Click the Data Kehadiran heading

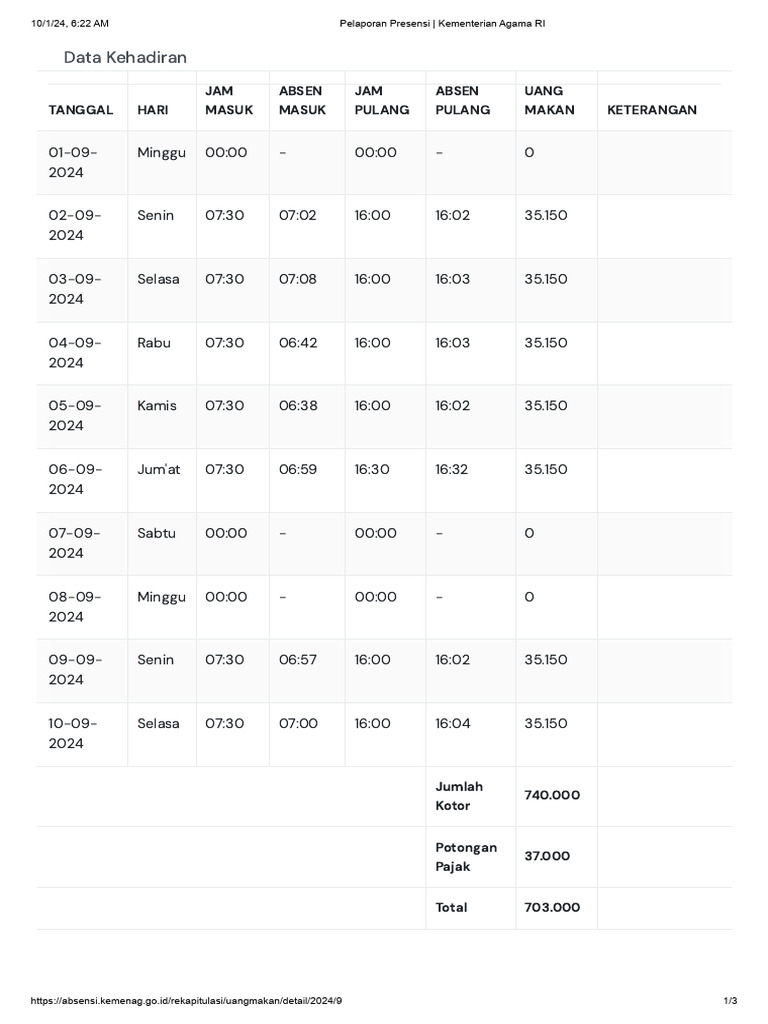coord(125,57)
